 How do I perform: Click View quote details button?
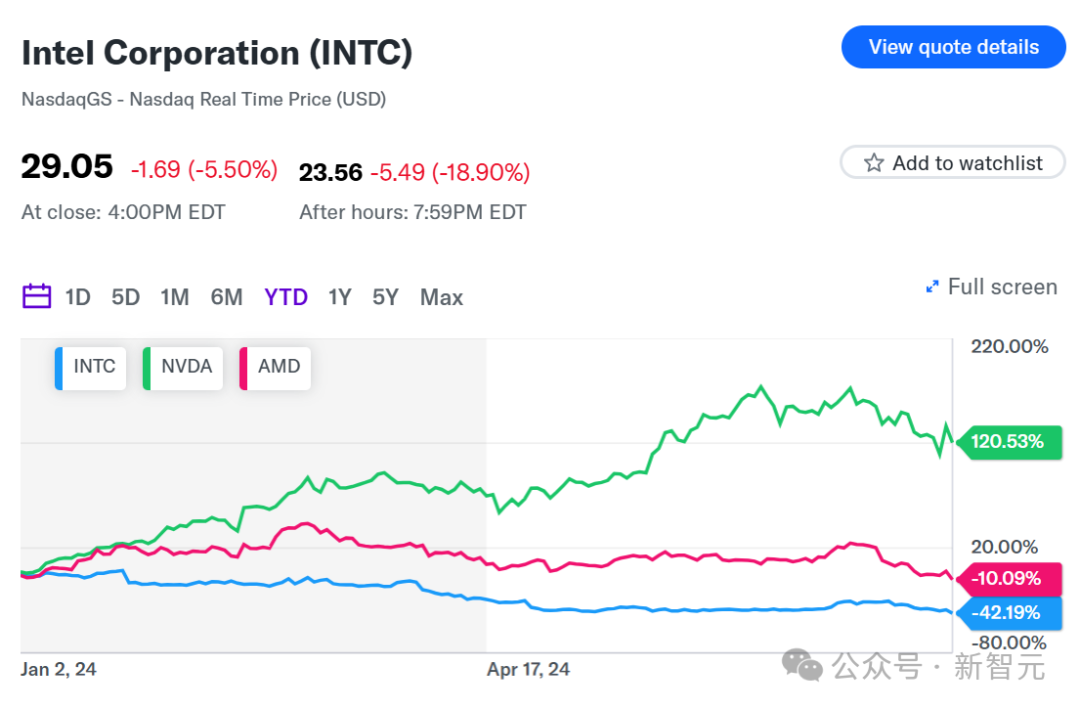coord(953,47)
